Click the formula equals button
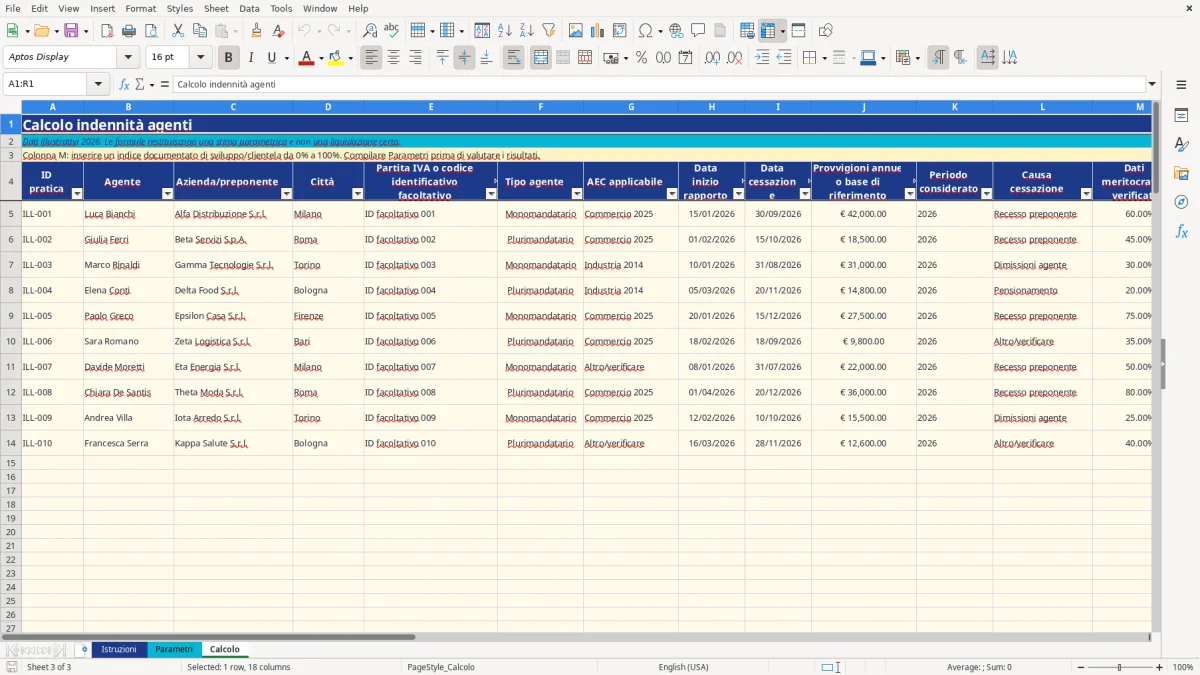The image size is (1200, 675). pyautogui.click(x=164, y=84)
